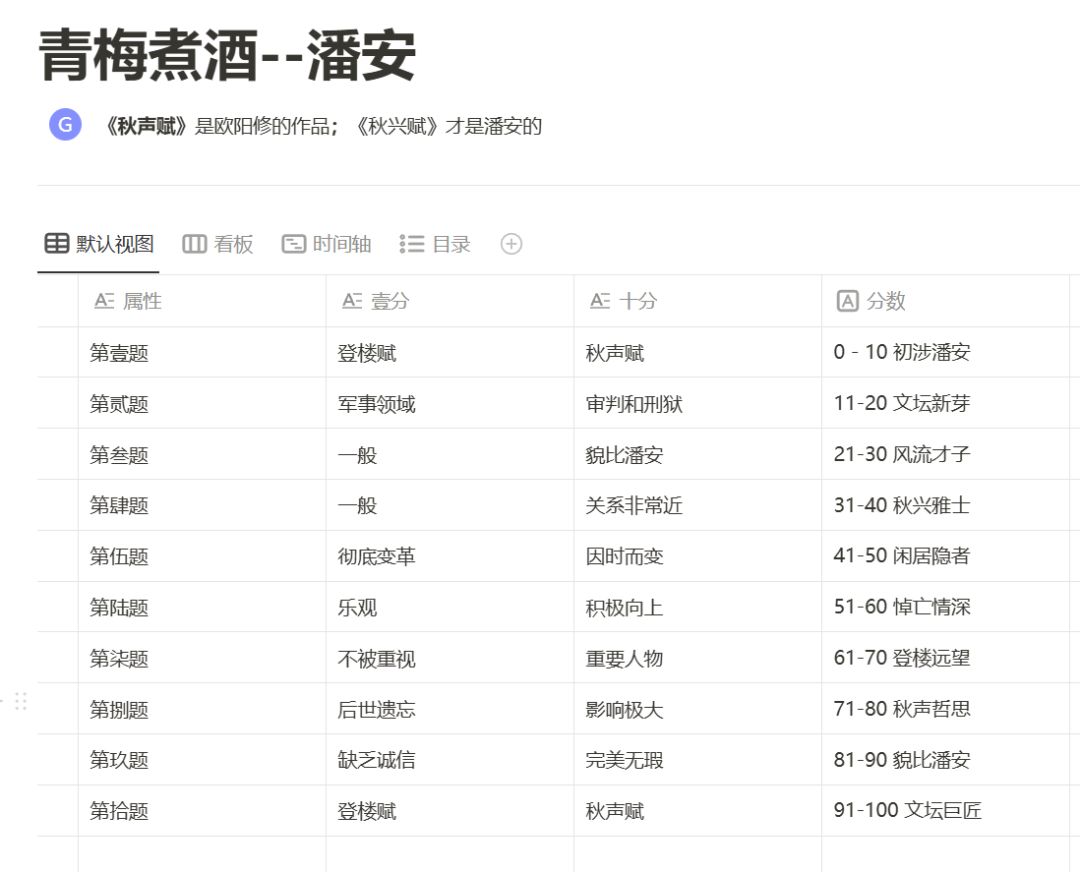Click the 31-40 秋兴雅士 cell

[946, 506]
